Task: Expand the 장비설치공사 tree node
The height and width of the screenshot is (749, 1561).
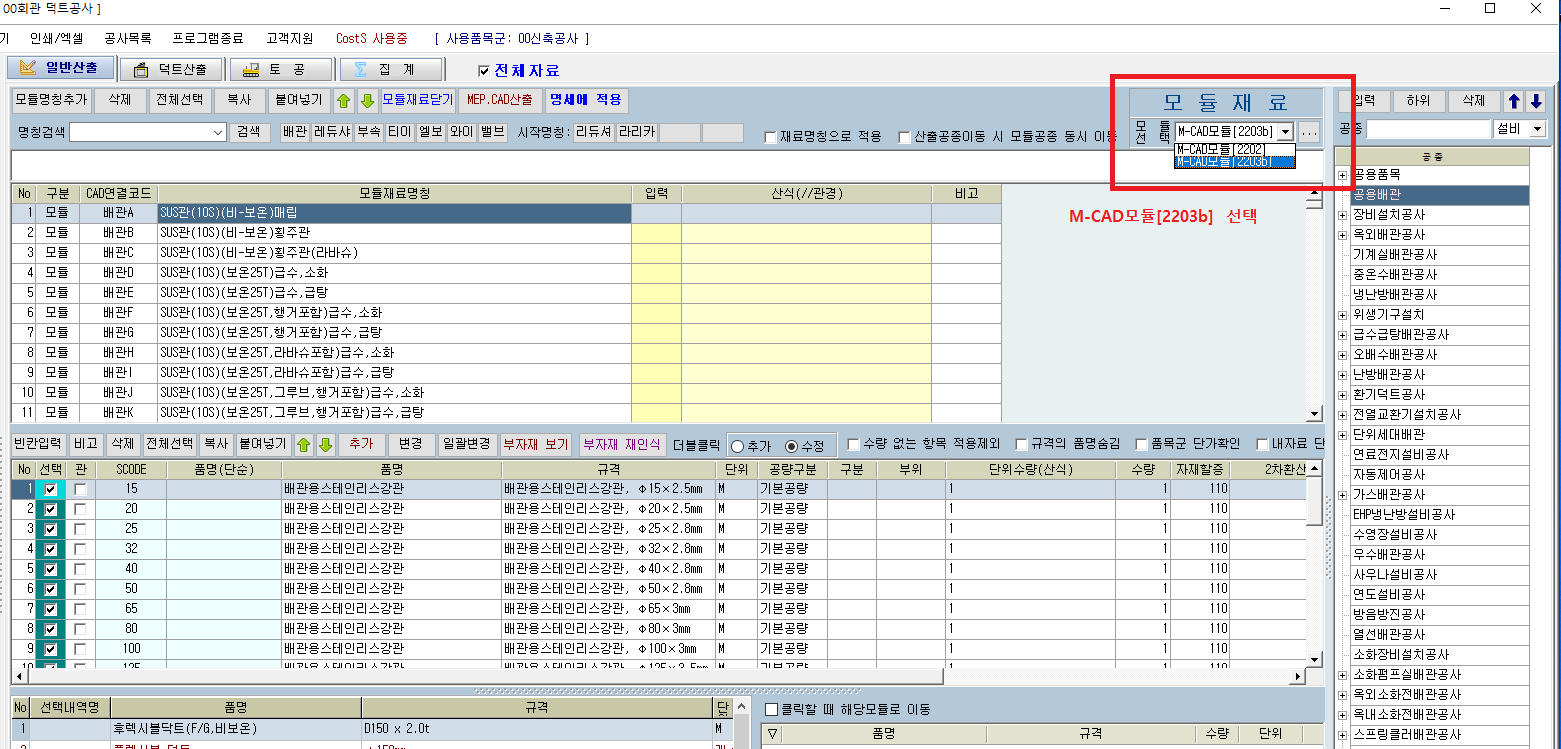Action: coord(1342,215)
